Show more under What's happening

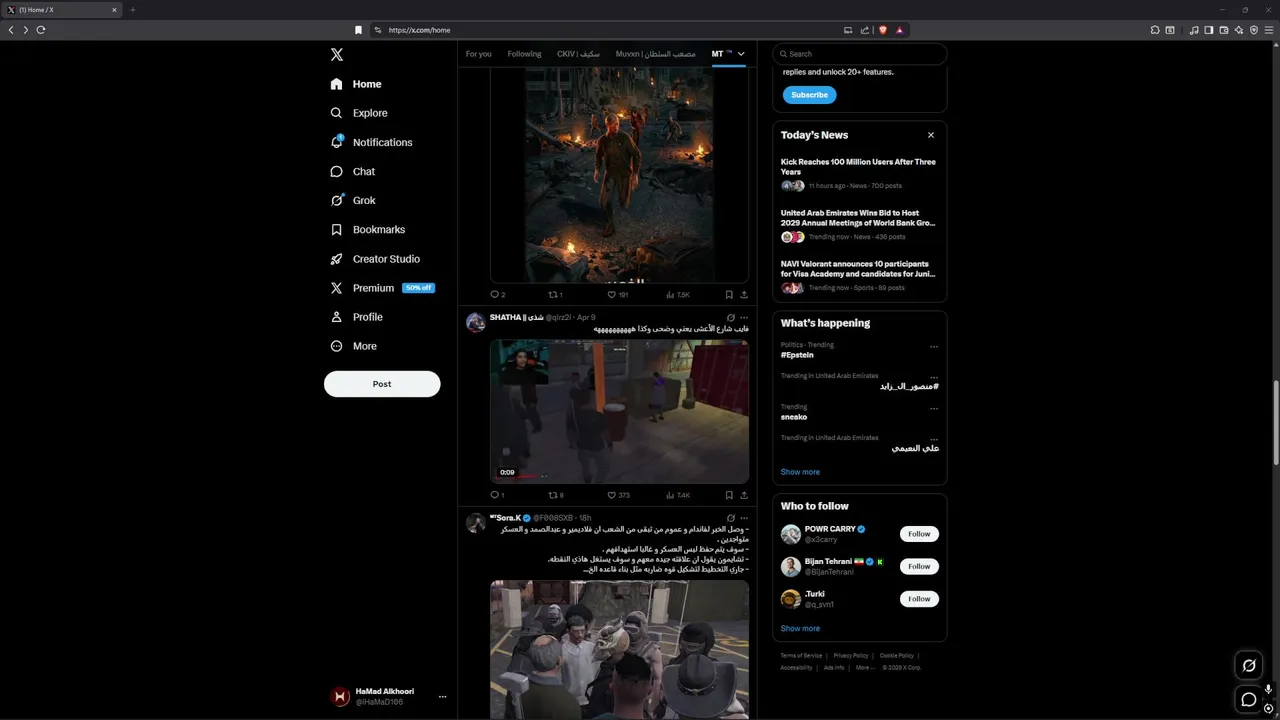800,472
